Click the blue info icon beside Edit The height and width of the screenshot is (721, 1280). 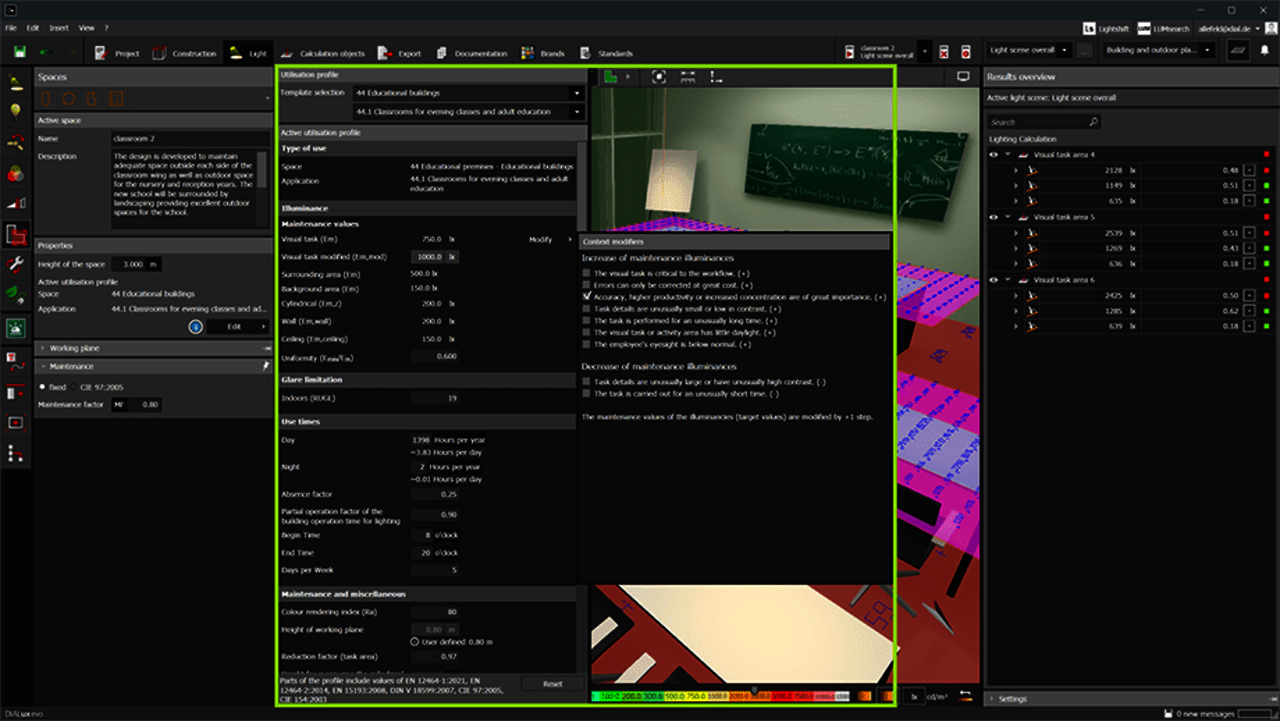tap(197, 326)
